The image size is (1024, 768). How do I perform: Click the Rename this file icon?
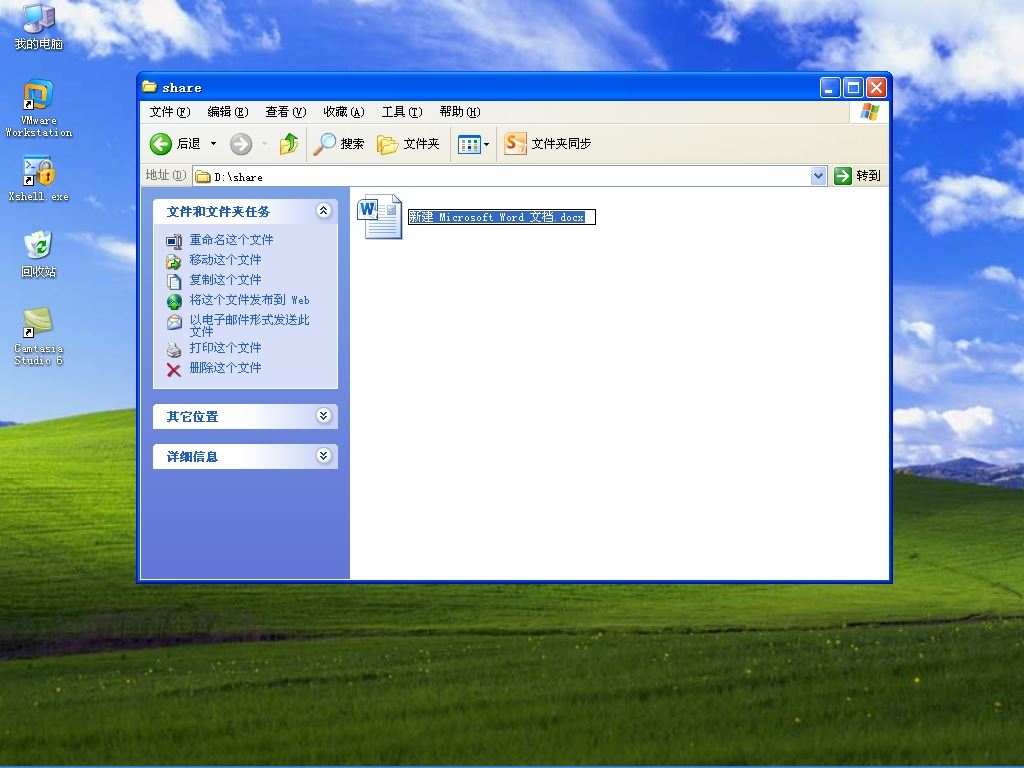tap(174, 241)
